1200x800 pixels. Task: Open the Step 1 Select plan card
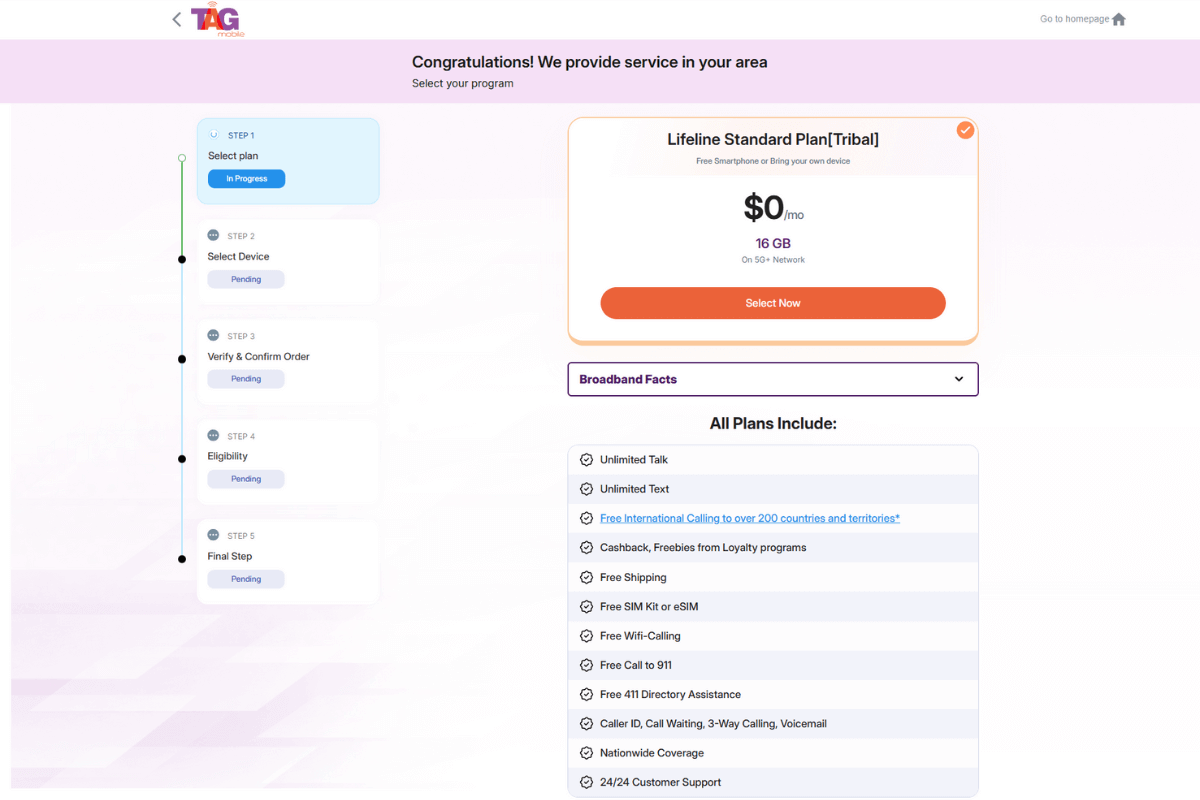(x=288, y=160)
